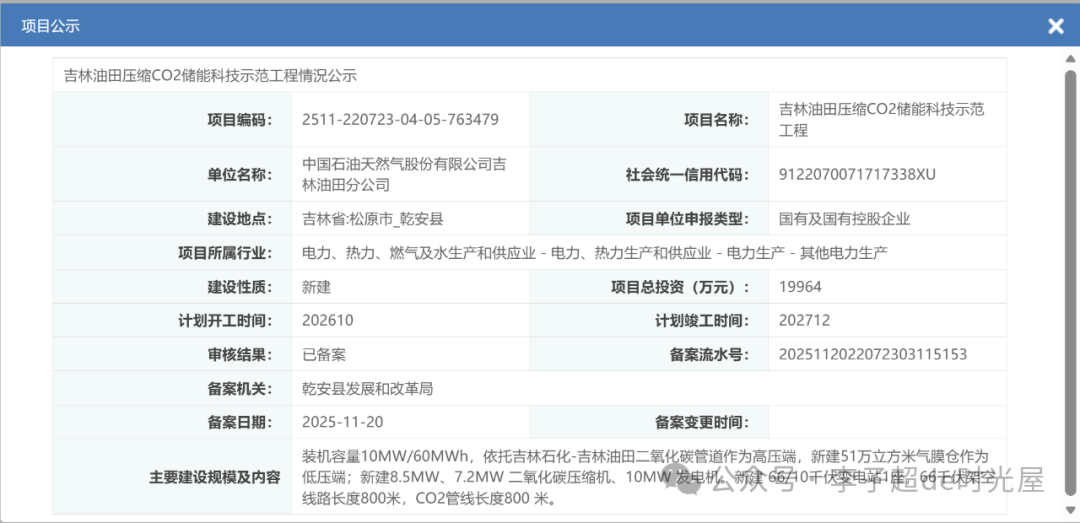Image resolution: width=1080 pixels, height=523 pixels.
Task: Click the 国有及国有控股企业 value
Action: [845, 219]
